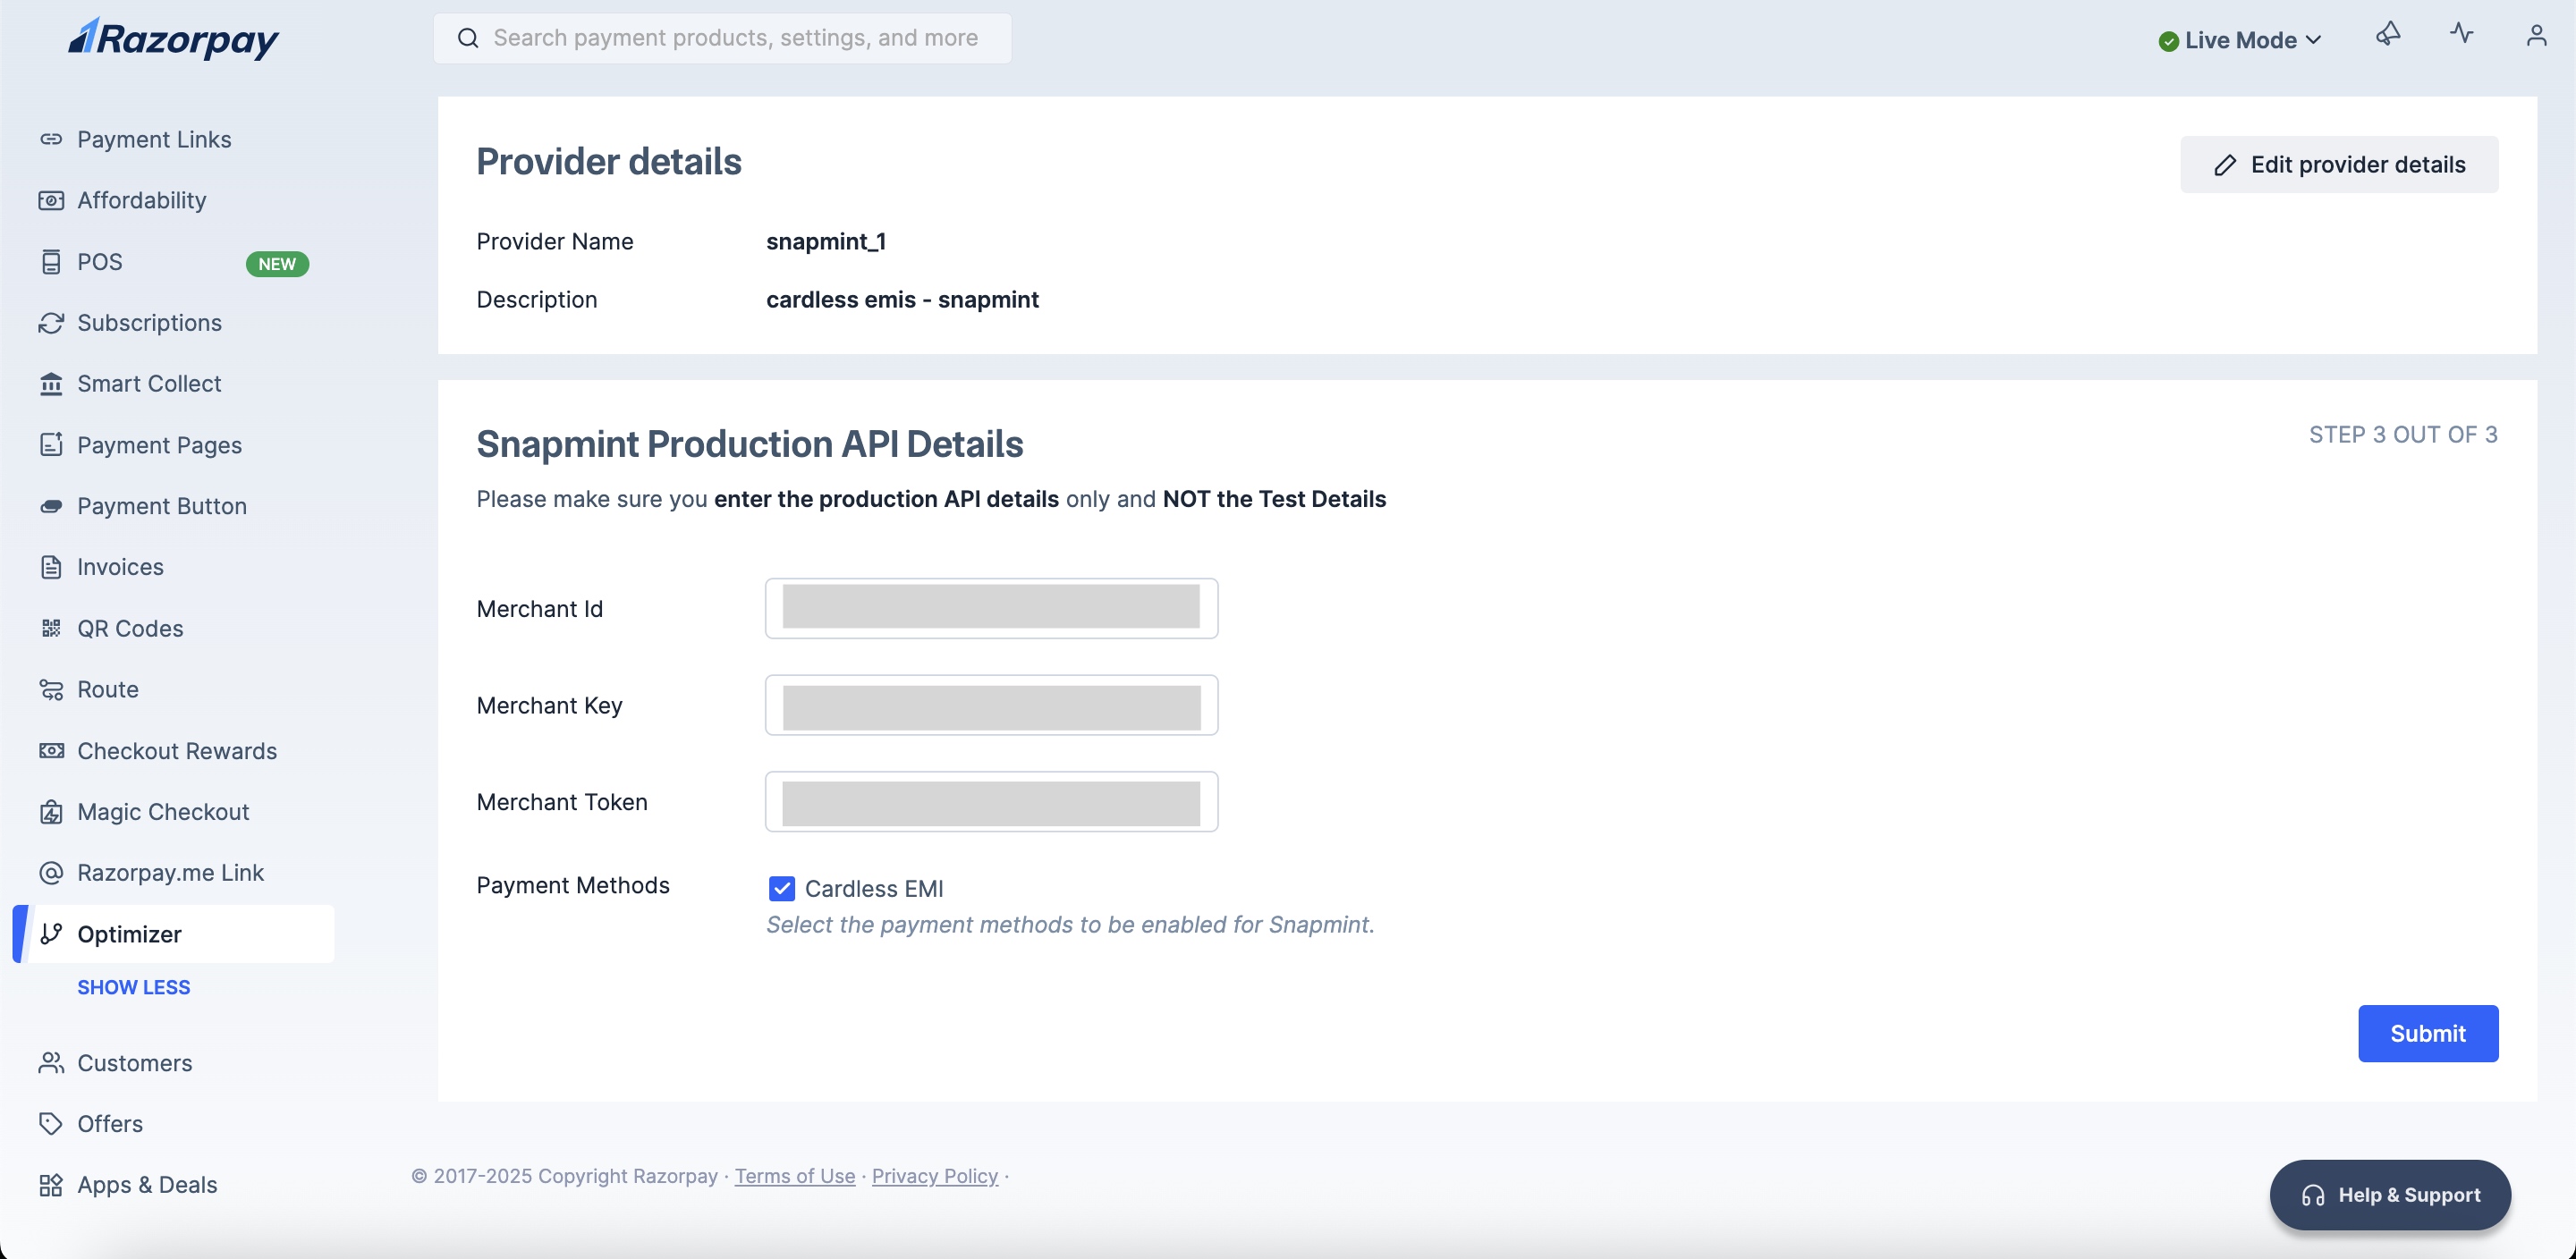Screen dimensions: 2576x1259
Task: Click the Invoices document icon
Action: tap(51, 567)
